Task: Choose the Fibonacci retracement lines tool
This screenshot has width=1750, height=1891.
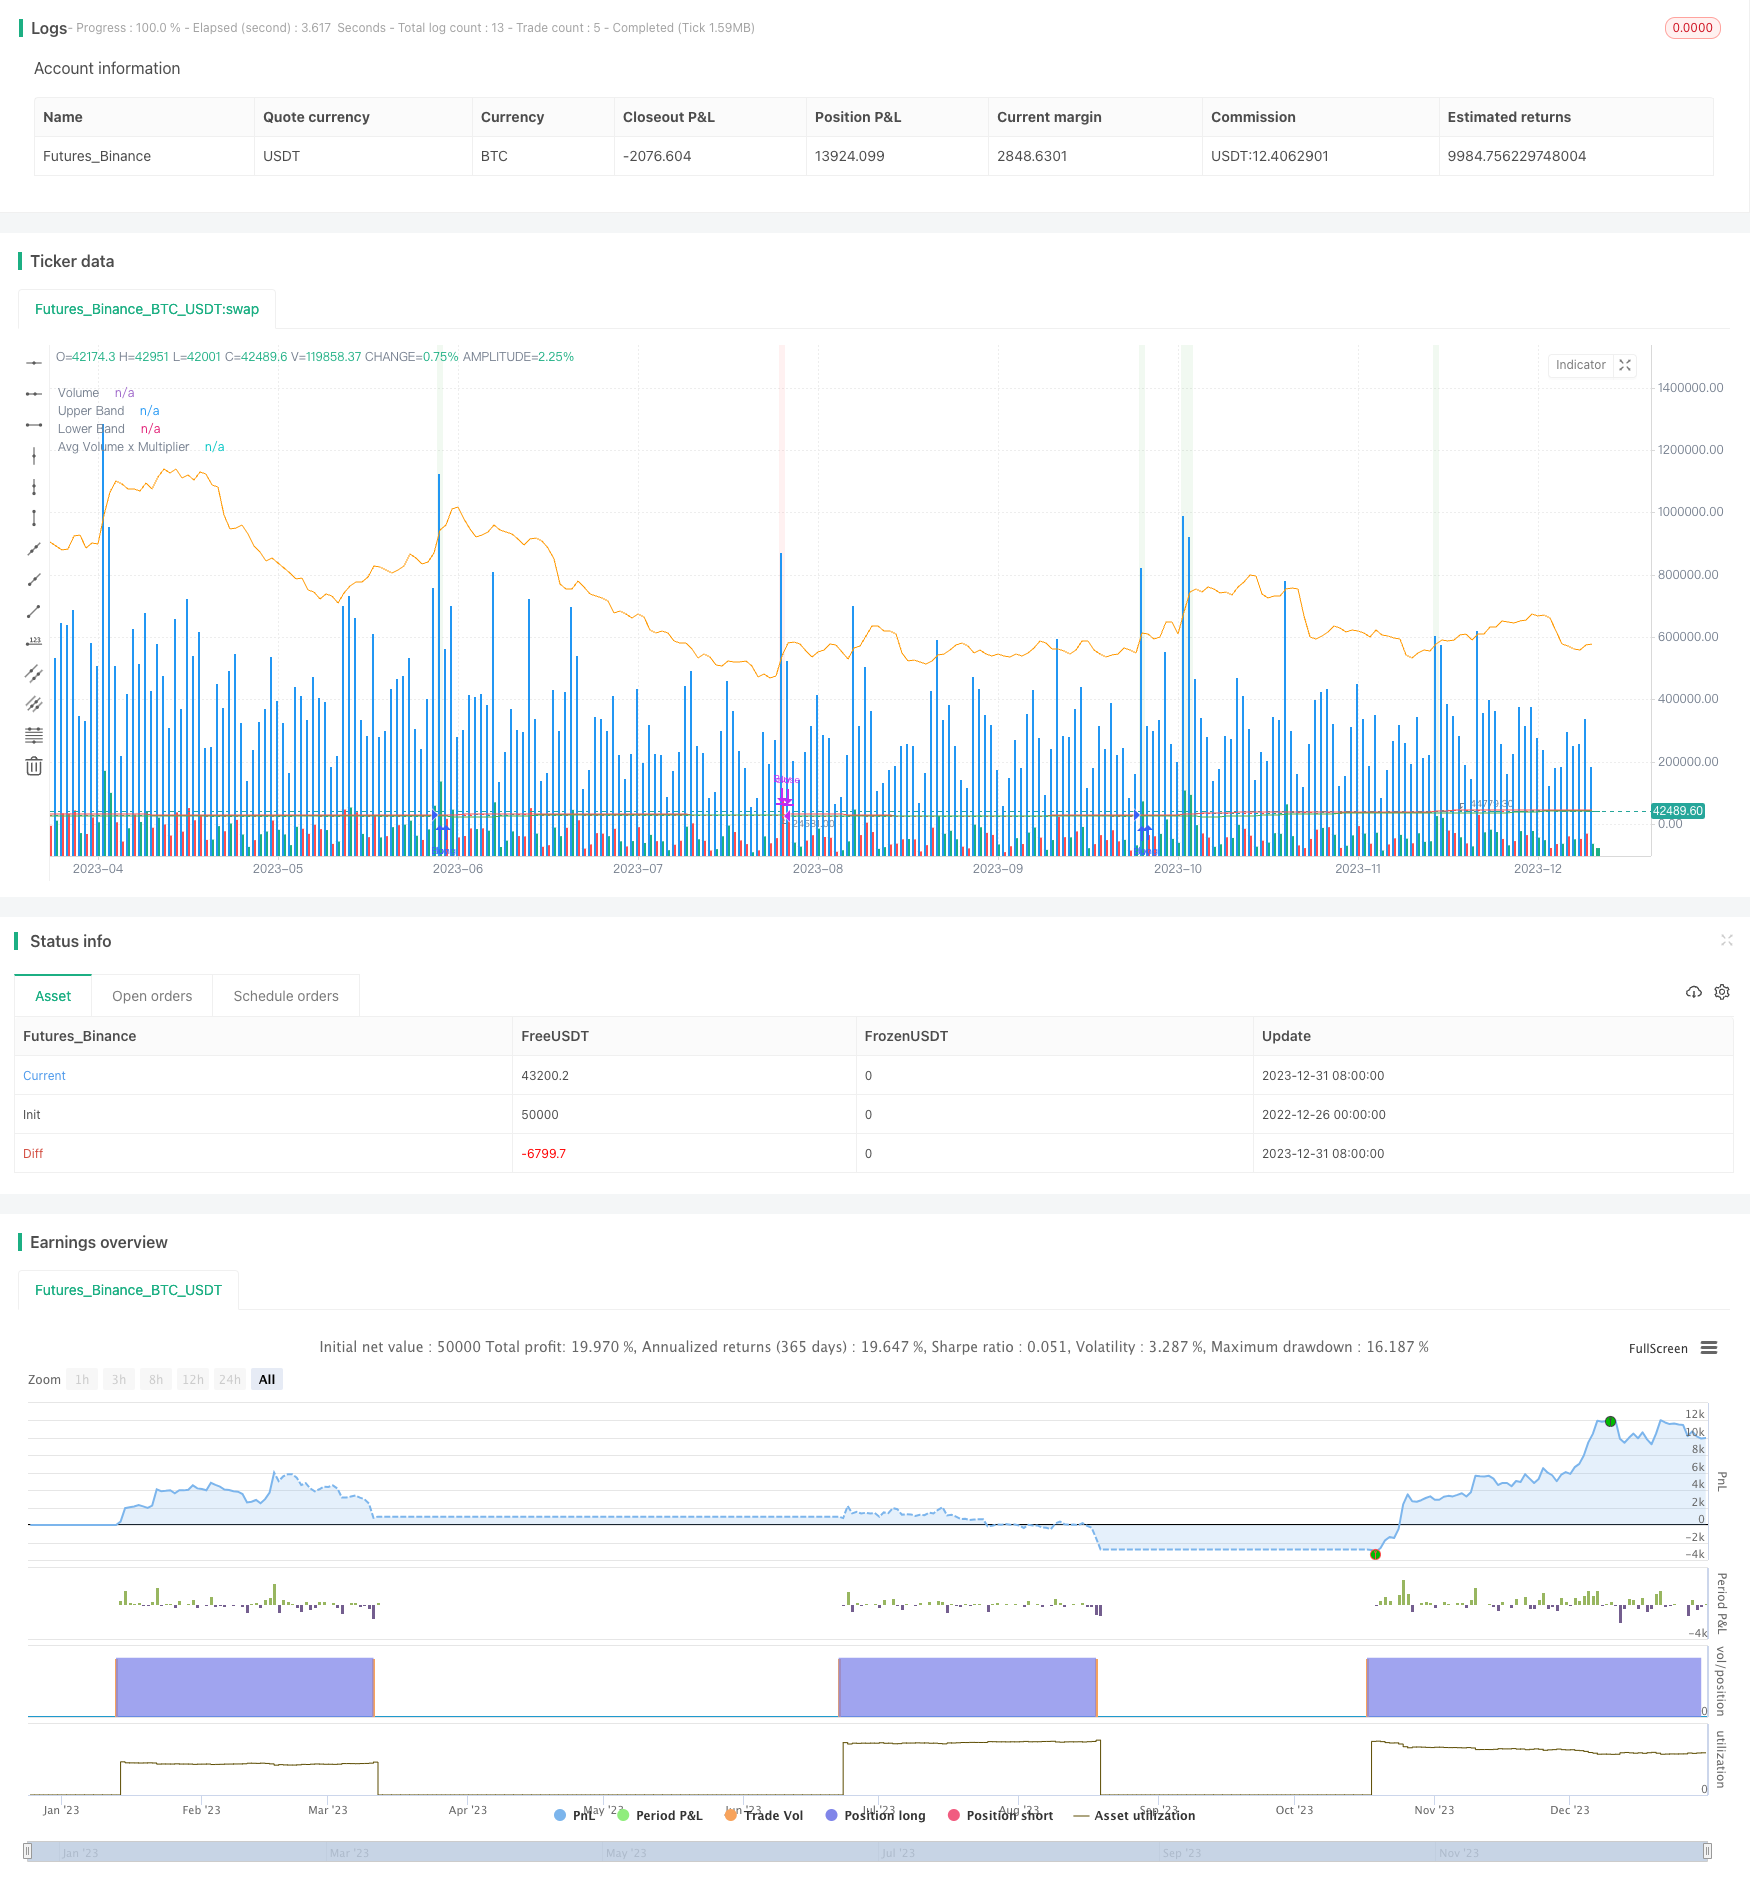Action: [x=34, y=735]
